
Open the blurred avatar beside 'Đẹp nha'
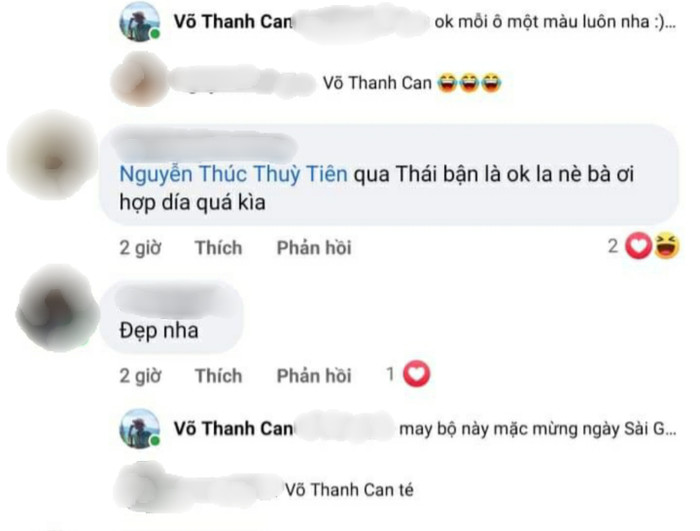coord(57,308)
